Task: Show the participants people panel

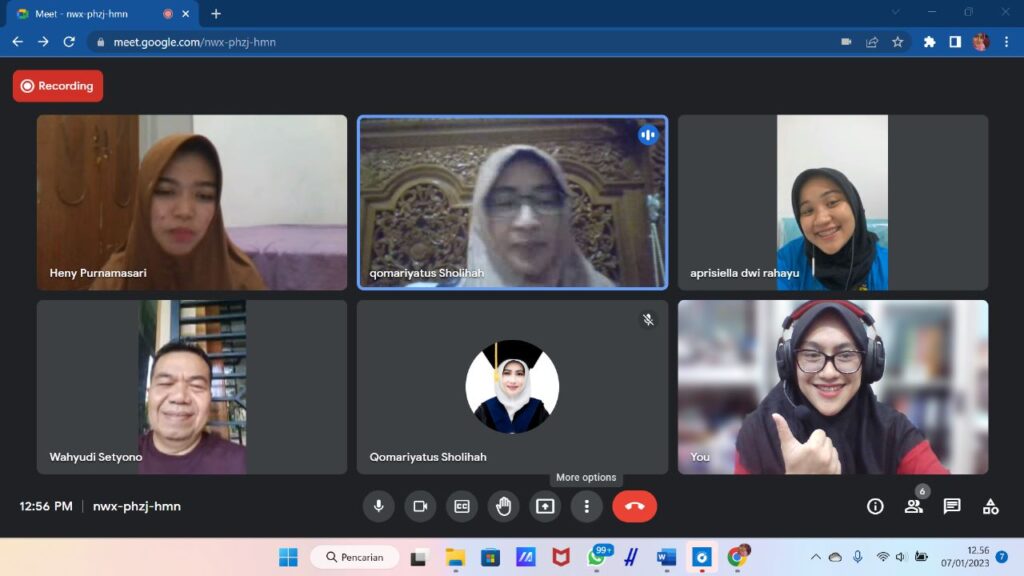Action: pos(914,506)
